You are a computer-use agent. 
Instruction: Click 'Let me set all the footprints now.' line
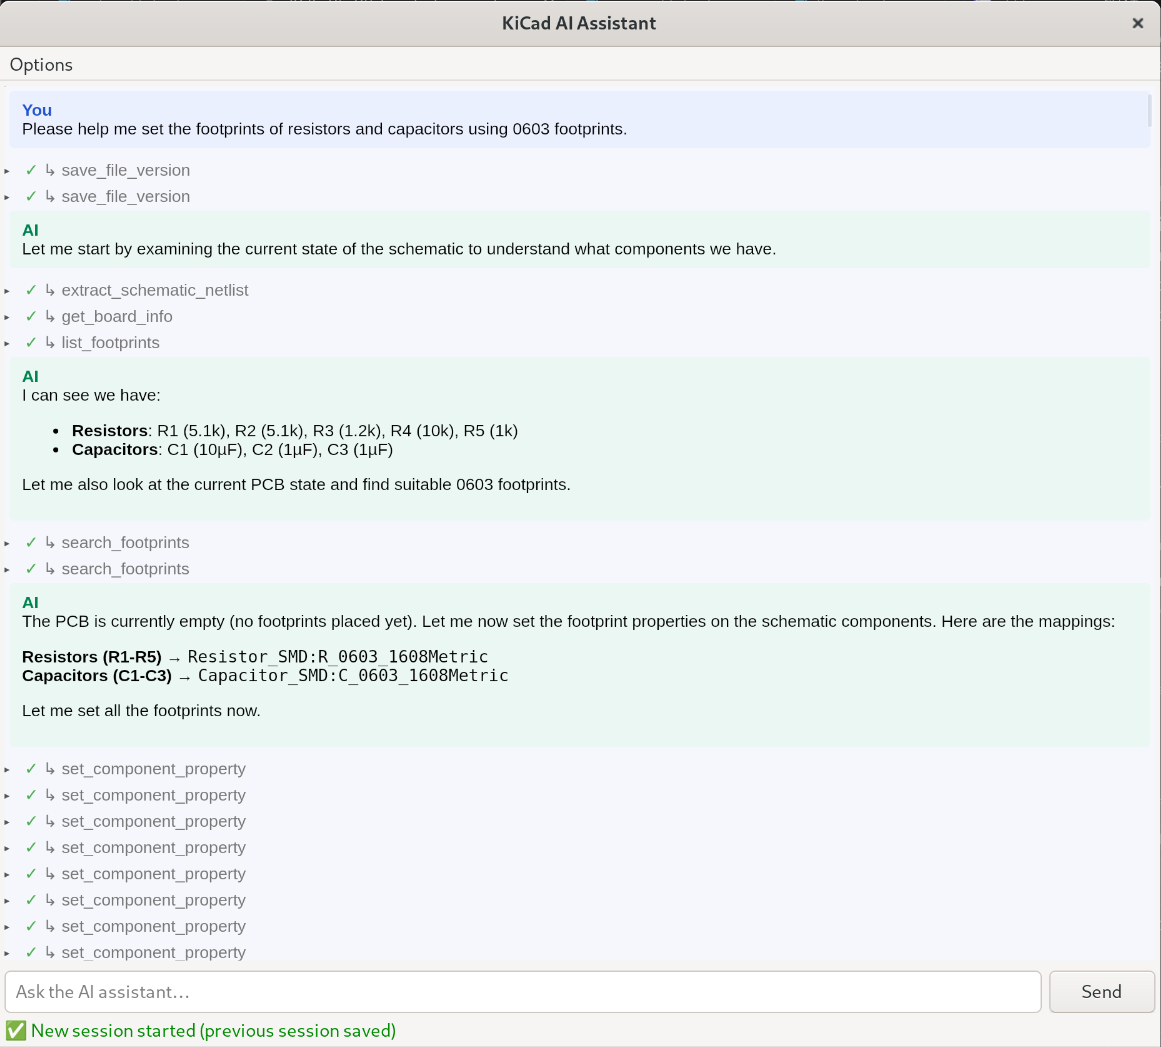point(141,711)
